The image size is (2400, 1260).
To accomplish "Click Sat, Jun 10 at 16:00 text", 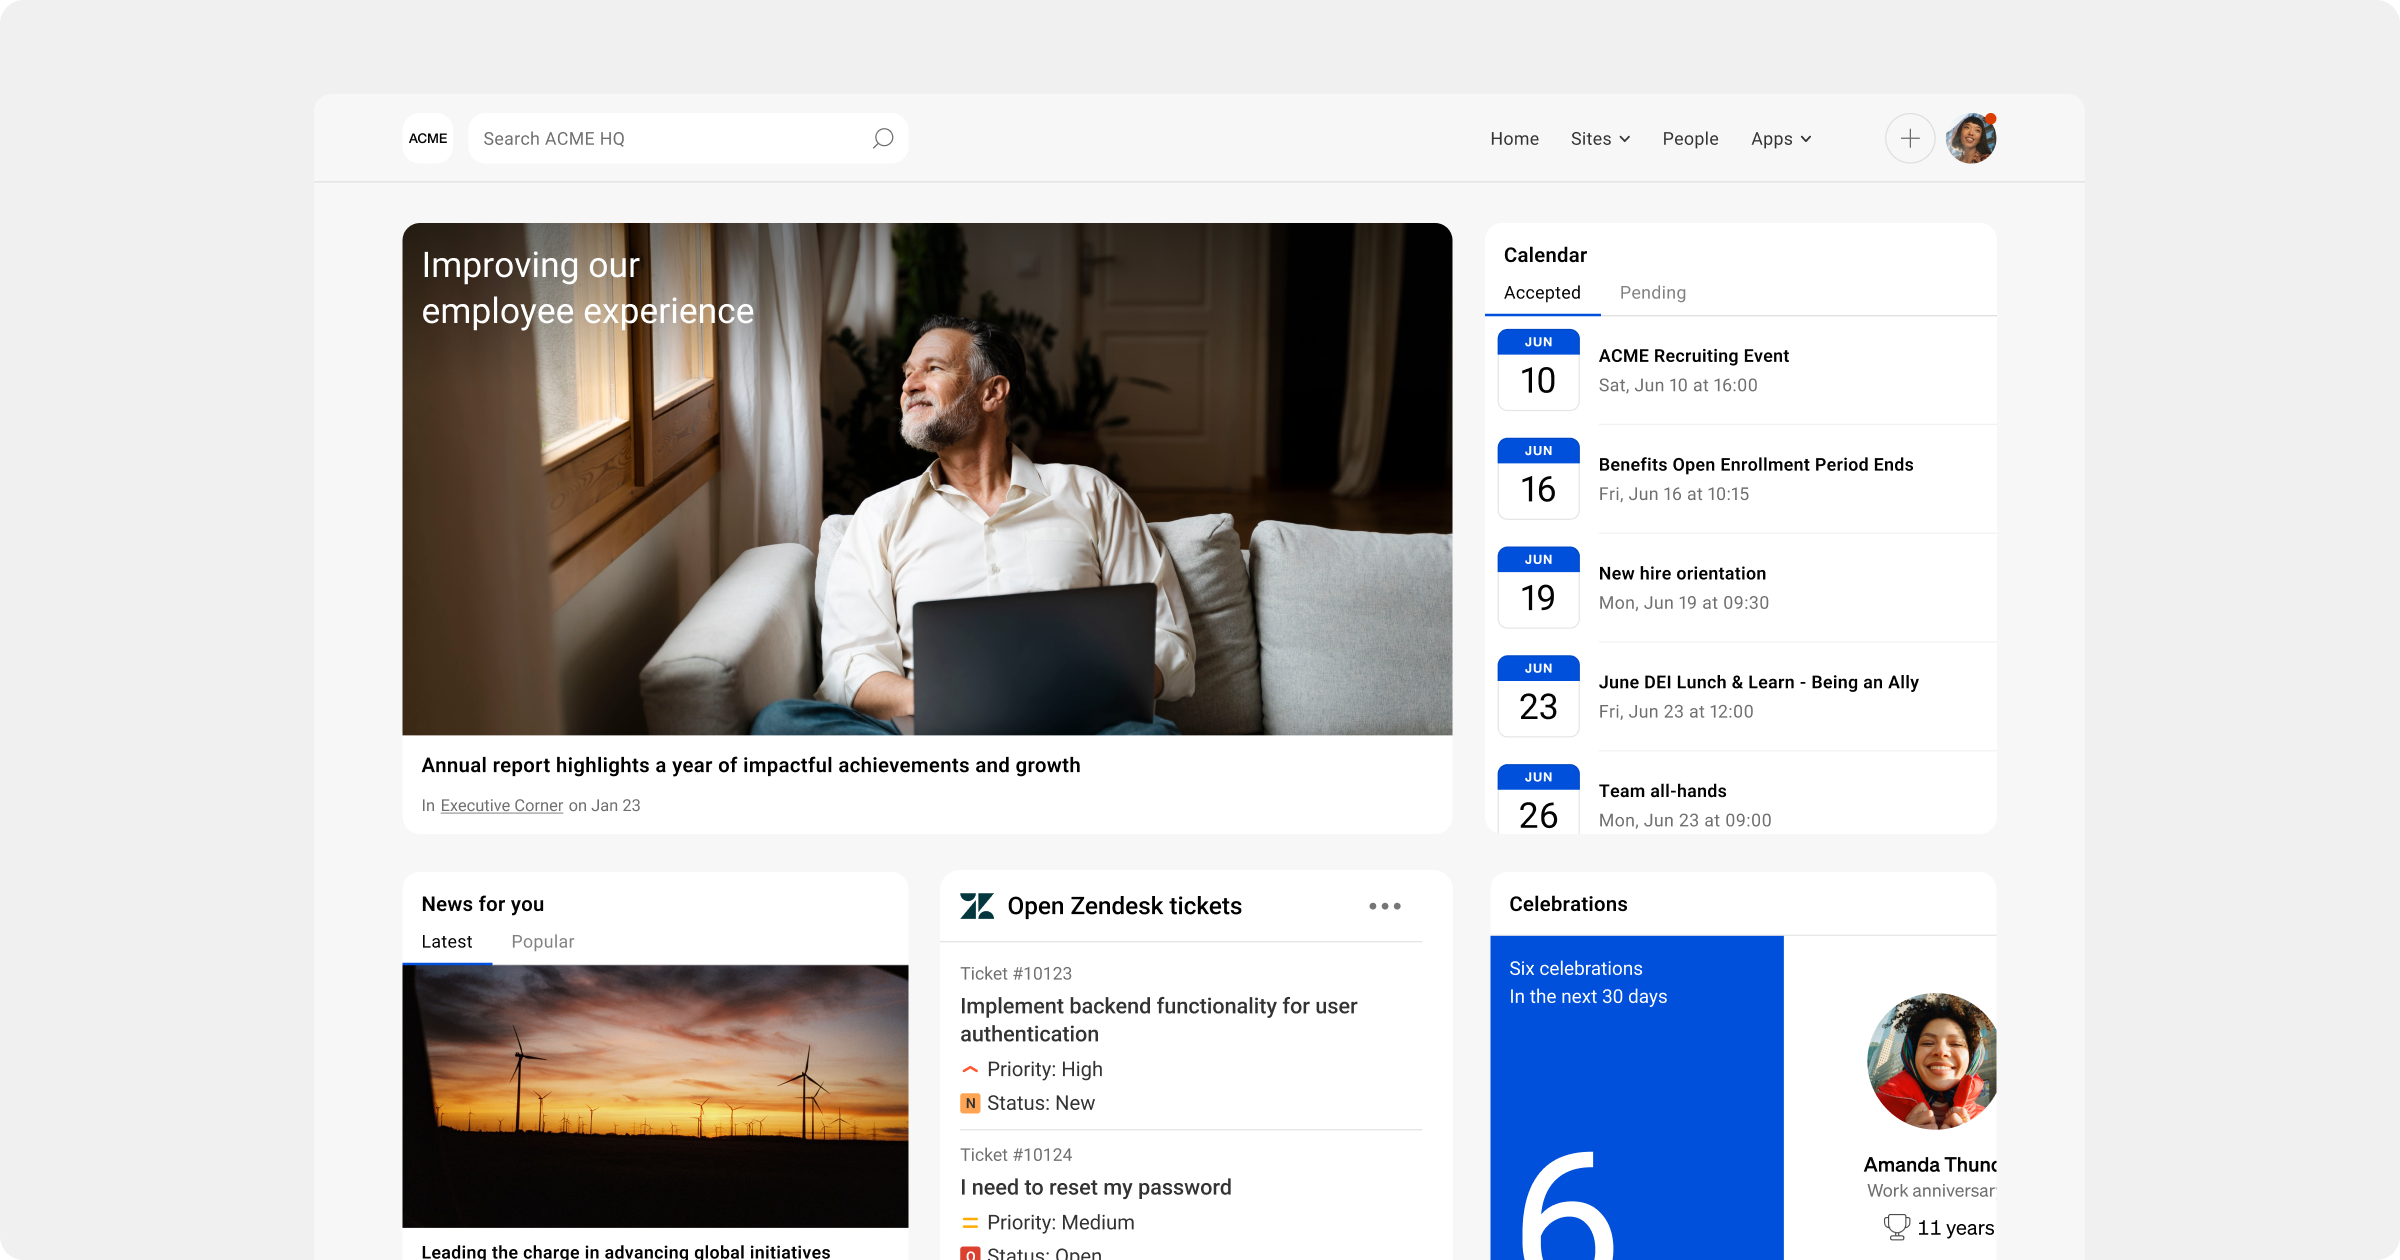I will coord(1677,386).
